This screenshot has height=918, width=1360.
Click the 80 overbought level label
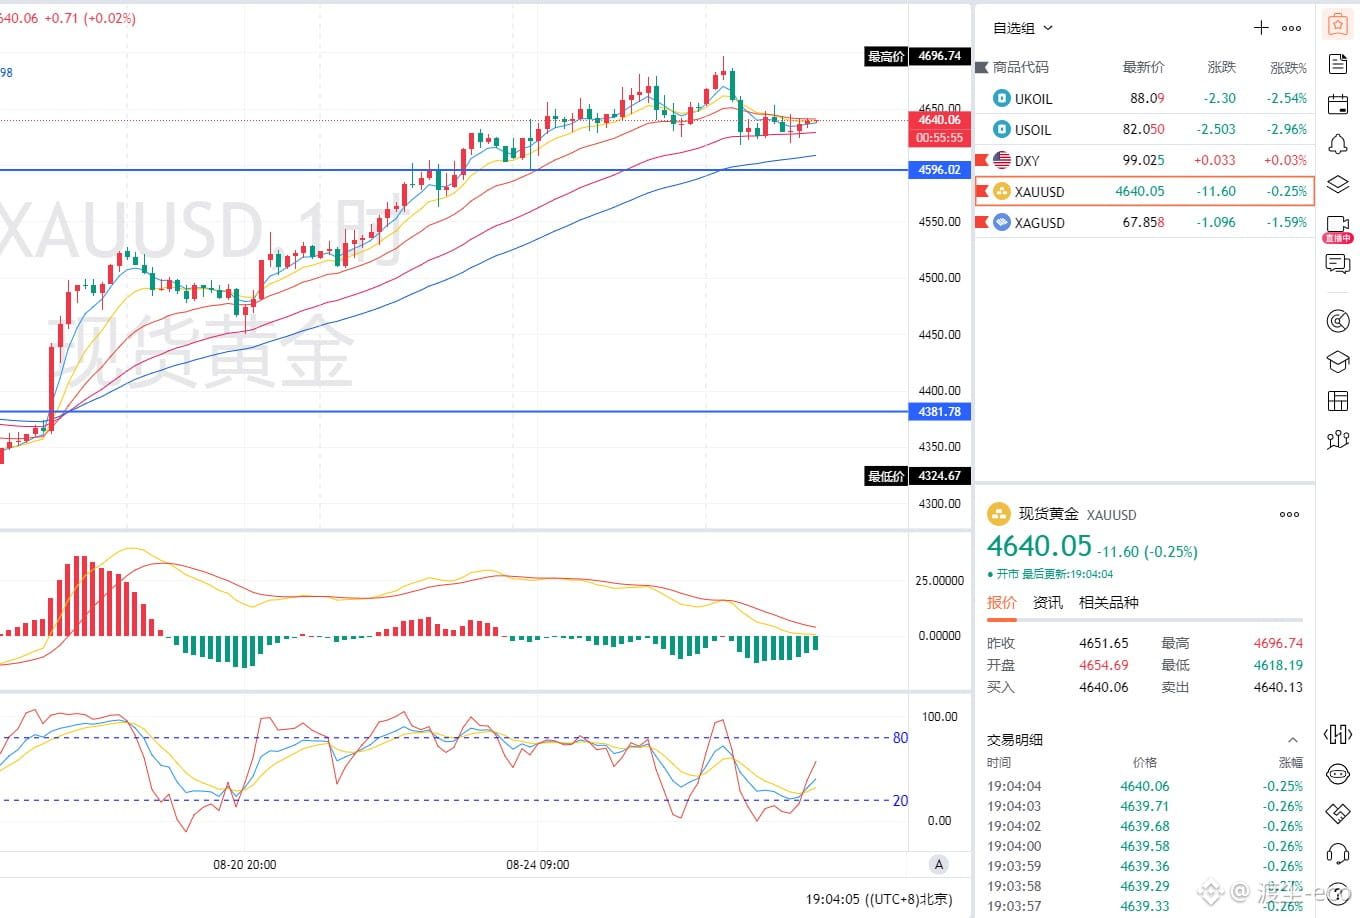point(900,738)
